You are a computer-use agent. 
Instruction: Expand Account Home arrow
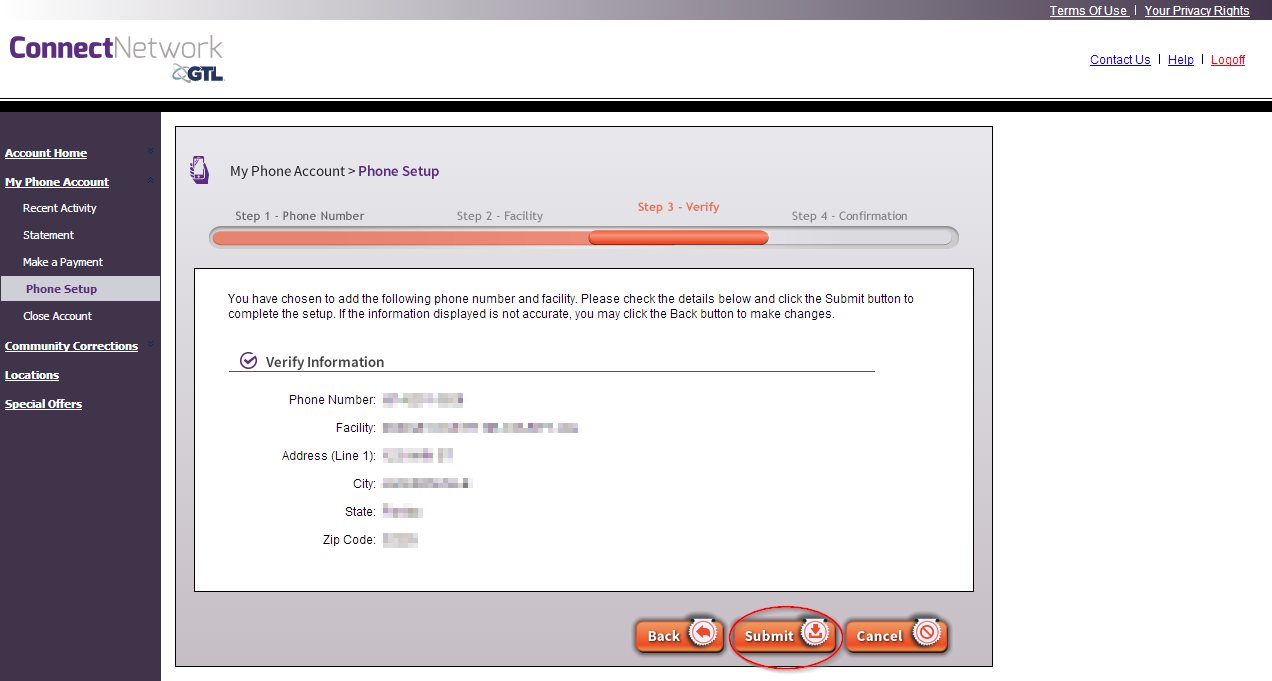click(x=151, y=152)
